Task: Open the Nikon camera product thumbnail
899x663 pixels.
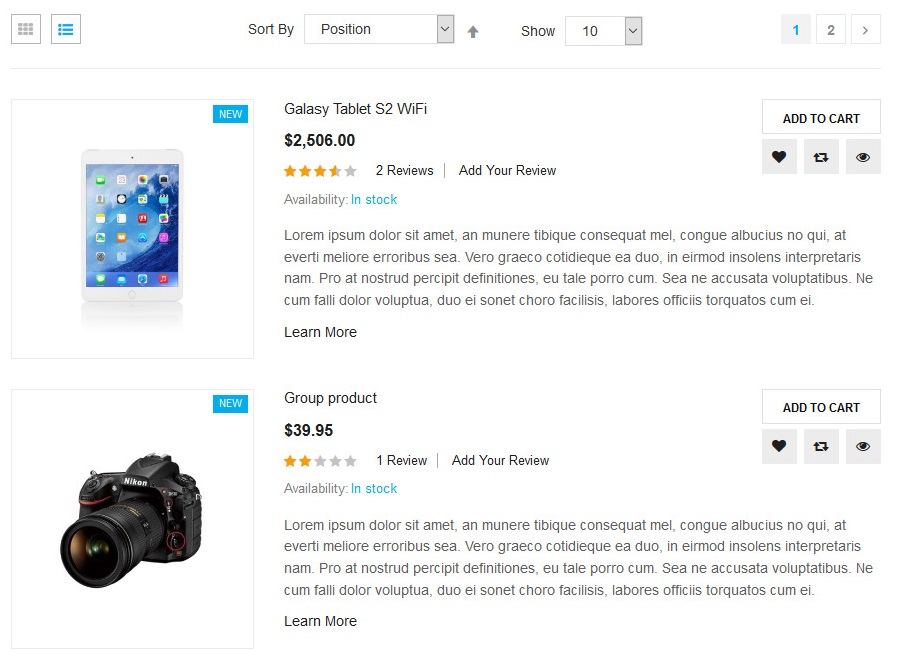Action: coord(132,518)
